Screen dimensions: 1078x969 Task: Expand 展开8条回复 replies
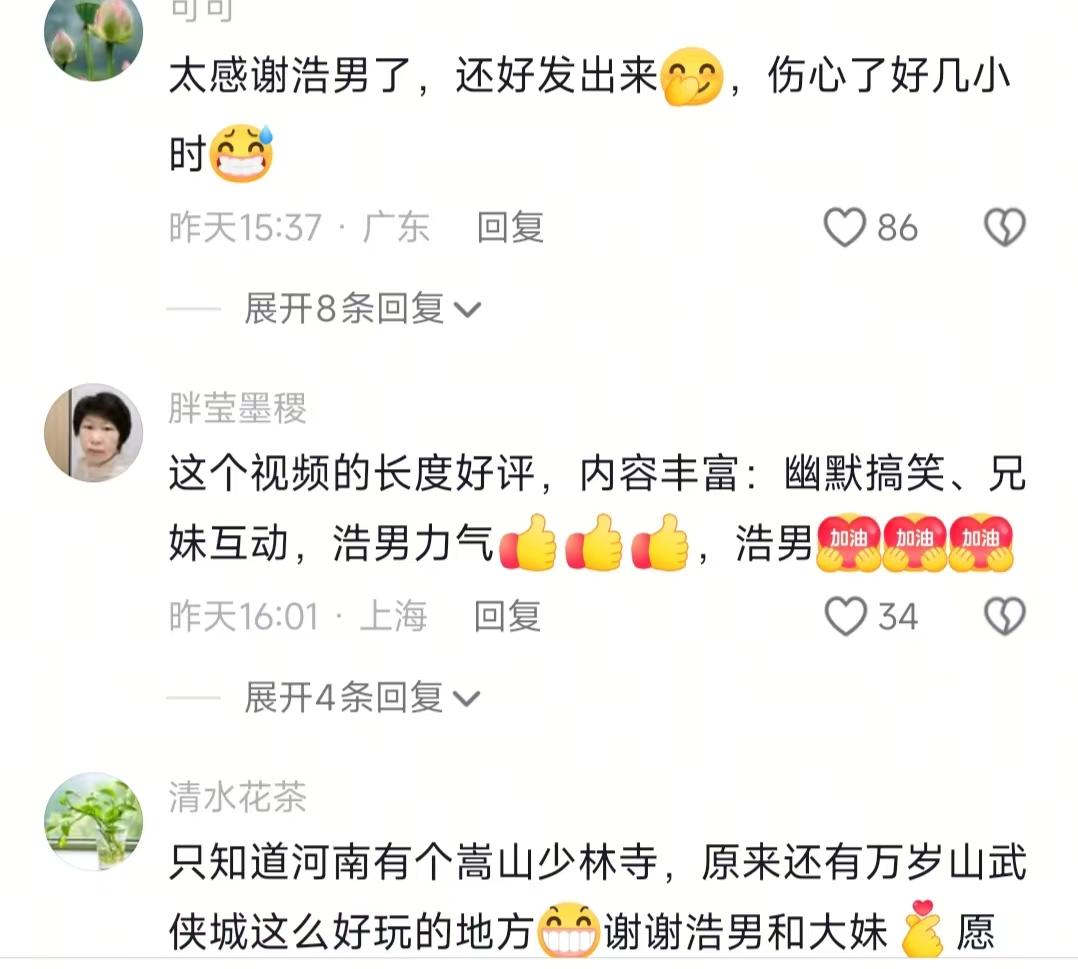(x=362, y=309)
